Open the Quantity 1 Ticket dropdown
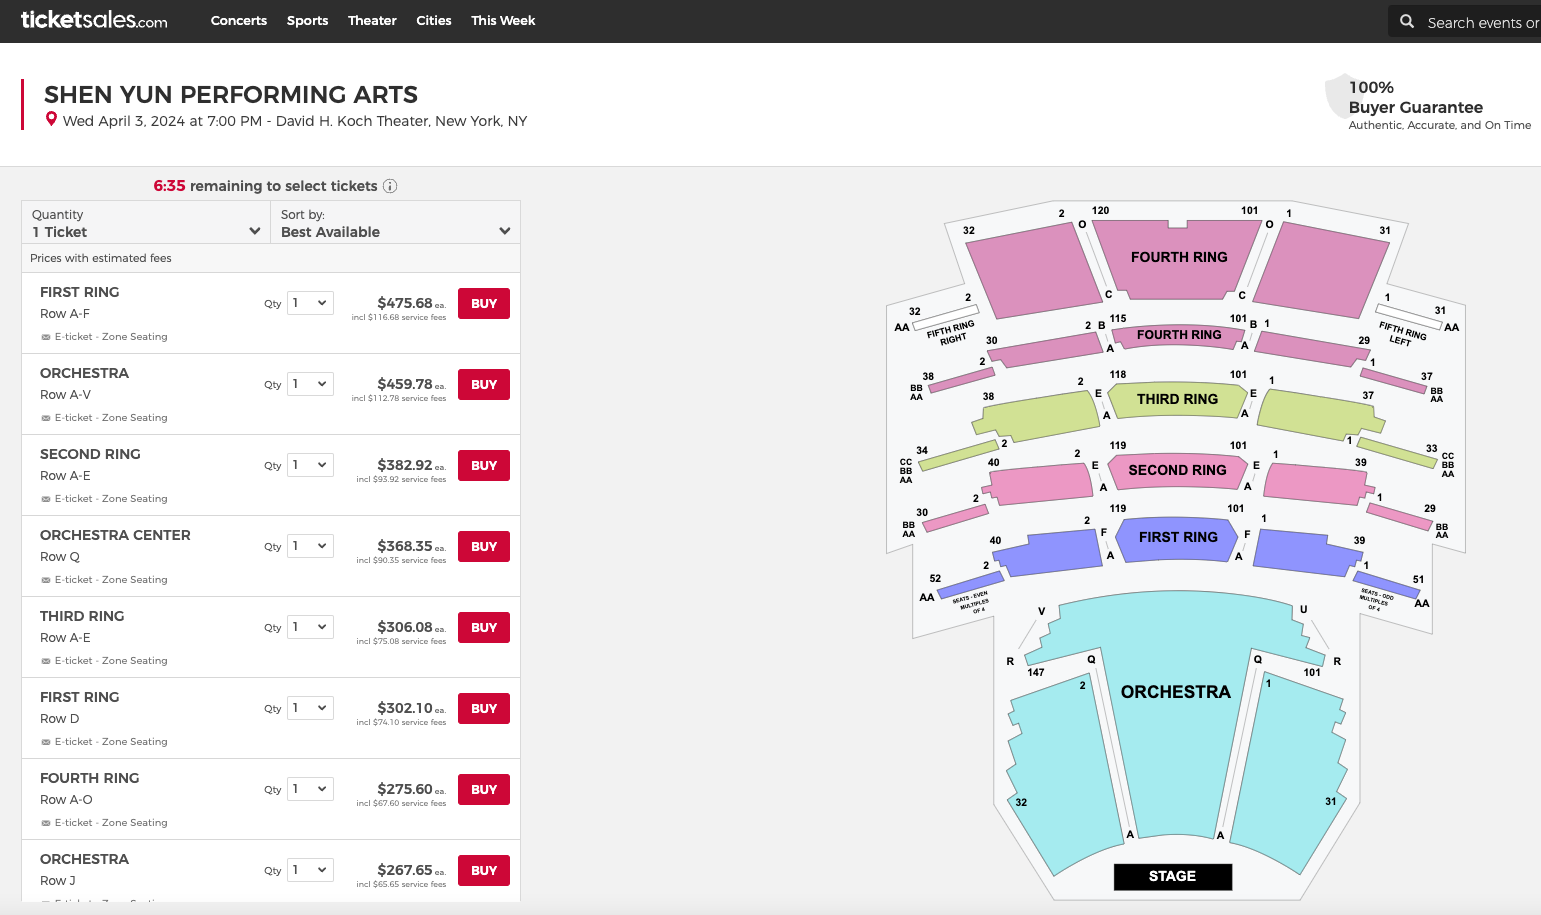The image size is (1541, 915). (x=146, y=223)
